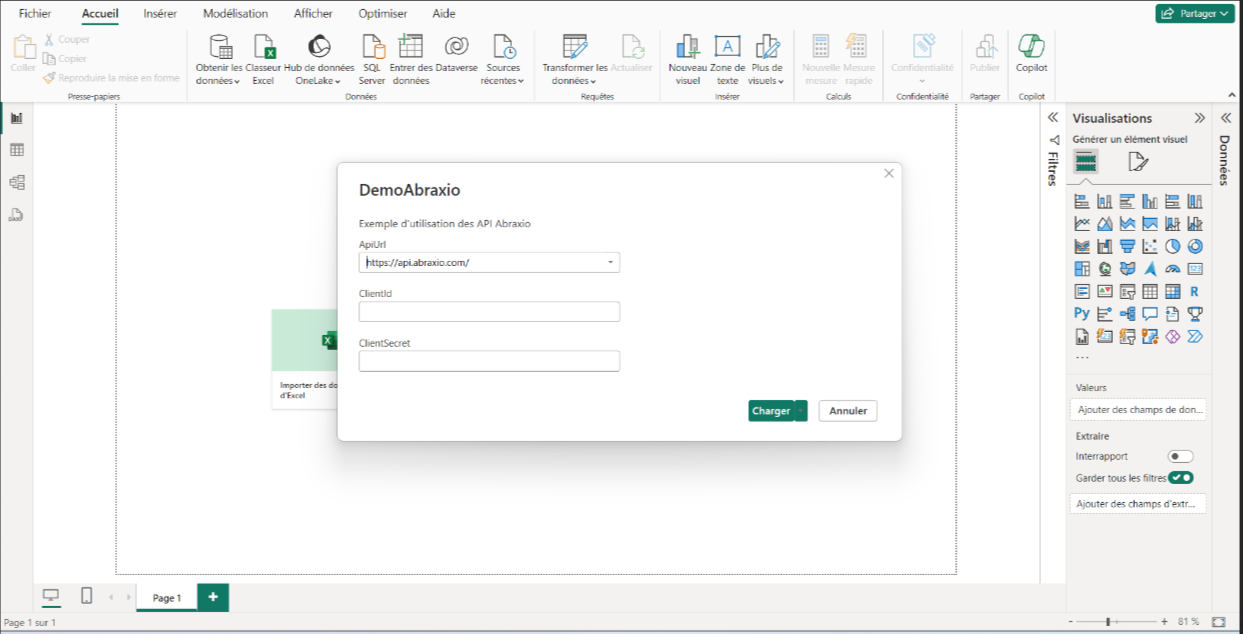Select the Page 1 tab

click(167, 598)
